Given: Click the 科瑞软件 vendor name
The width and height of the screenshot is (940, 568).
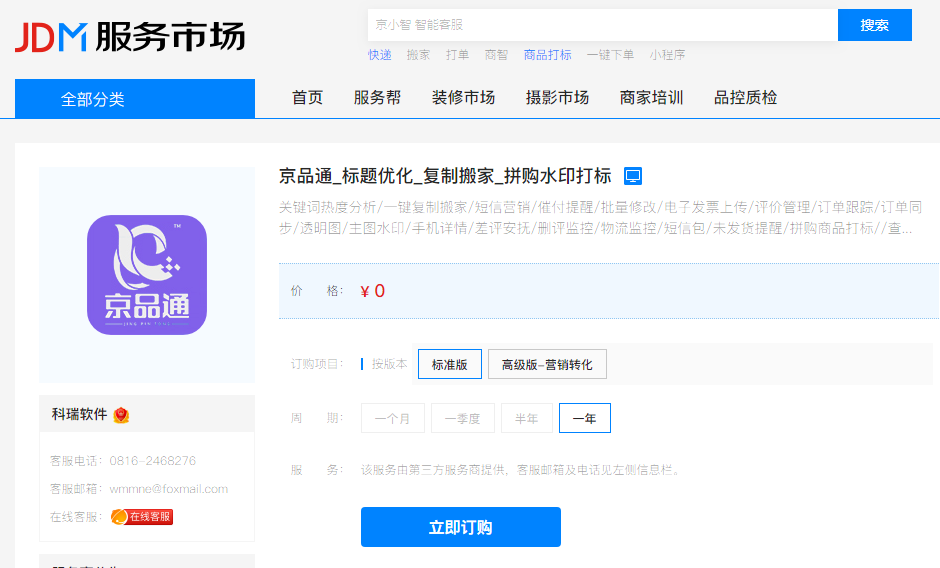Looking at the screenshot, I should tap(79, 414).
